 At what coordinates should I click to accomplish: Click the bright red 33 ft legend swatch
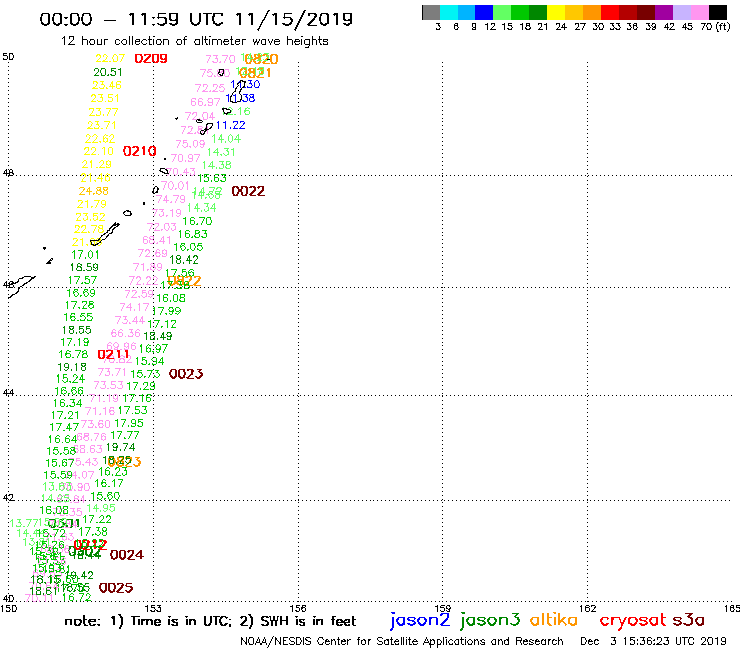(610, 13)
